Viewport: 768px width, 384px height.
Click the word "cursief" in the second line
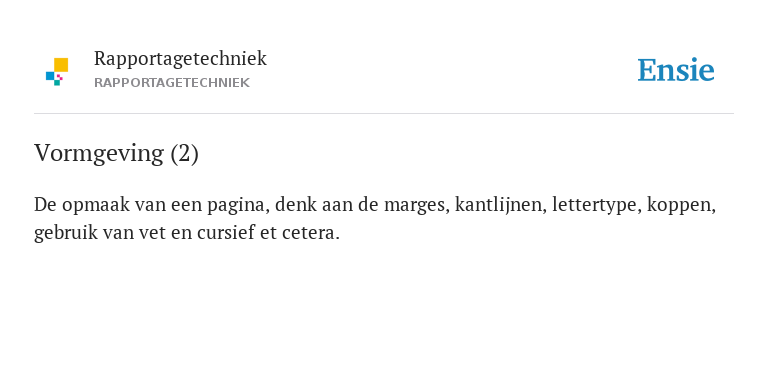(x=225, y=233)
